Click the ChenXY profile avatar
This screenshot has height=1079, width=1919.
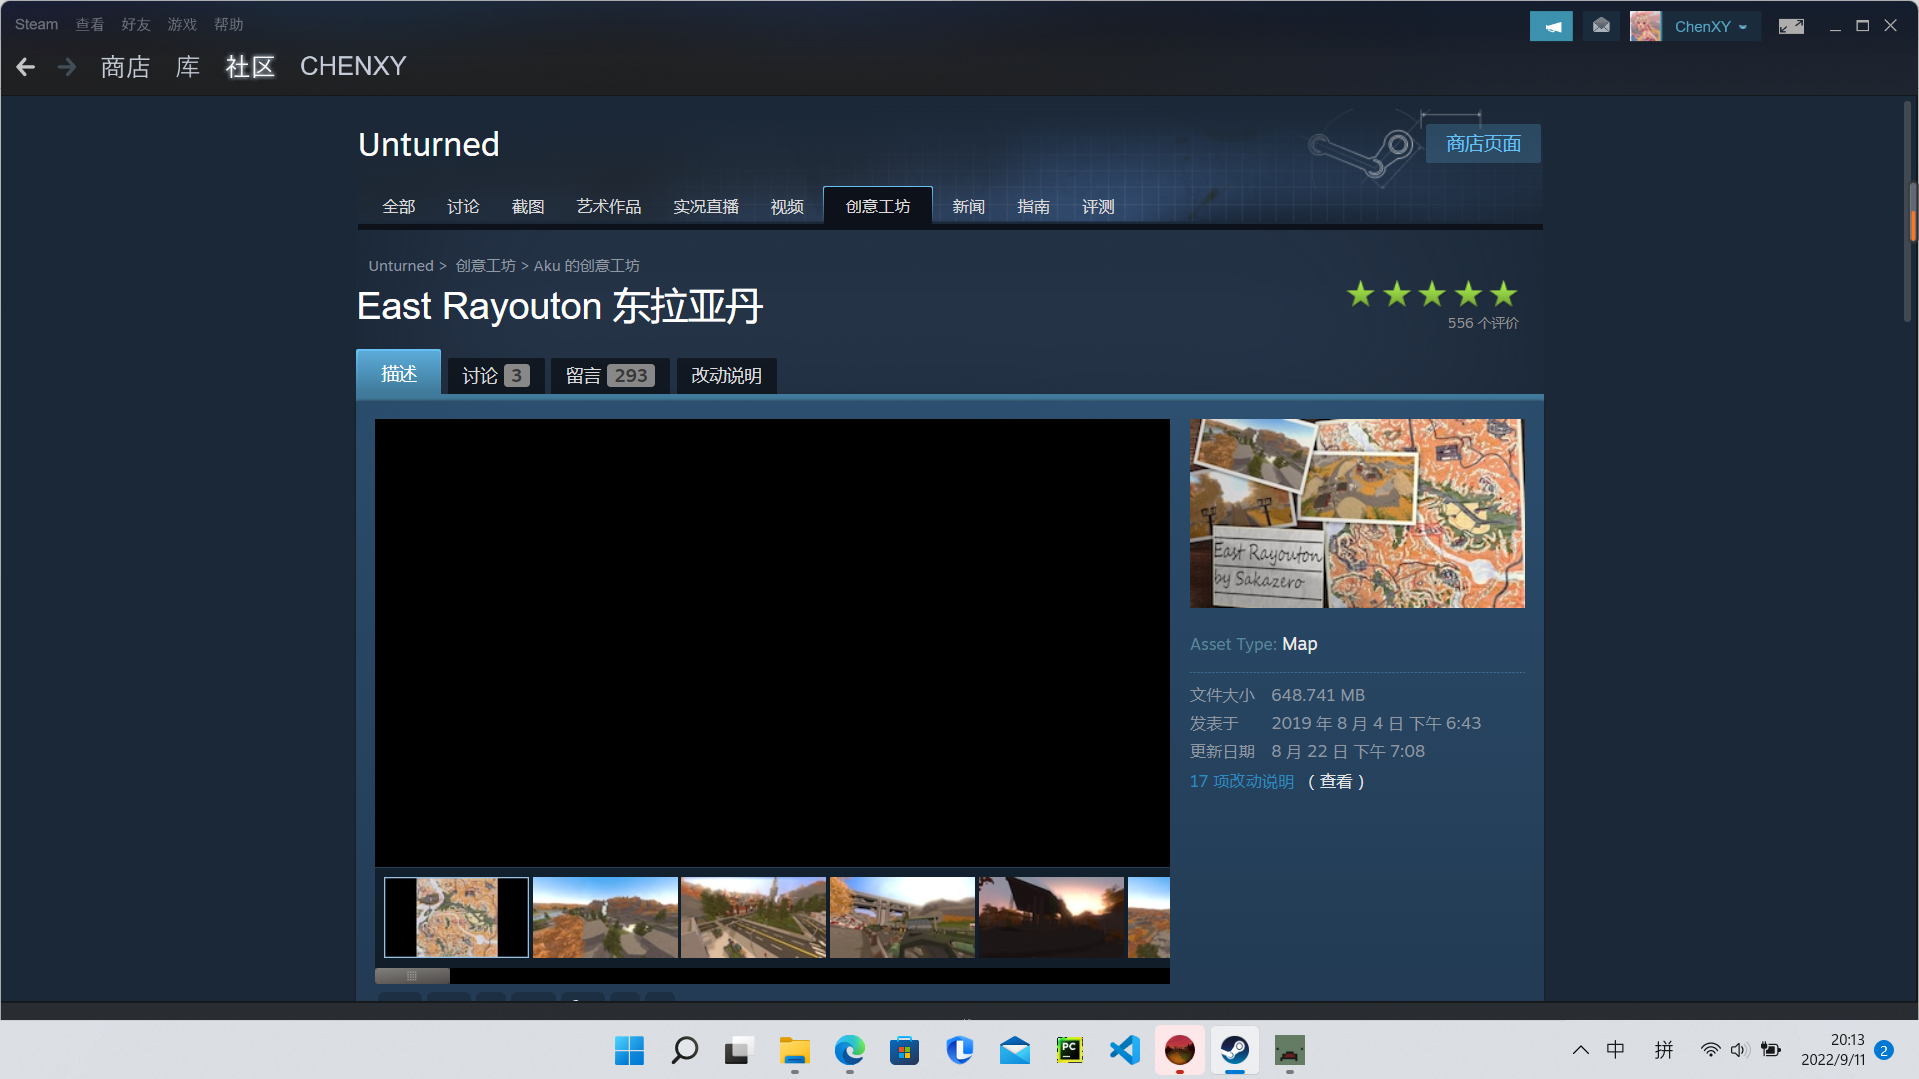click(1645, 26)
